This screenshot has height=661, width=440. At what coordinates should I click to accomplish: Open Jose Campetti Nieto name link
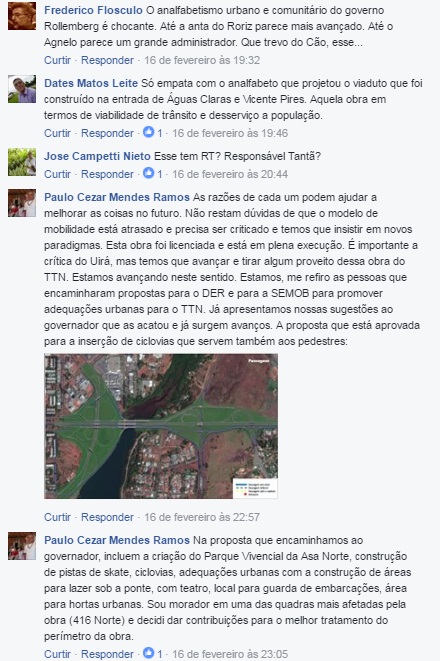coord(97,156)
